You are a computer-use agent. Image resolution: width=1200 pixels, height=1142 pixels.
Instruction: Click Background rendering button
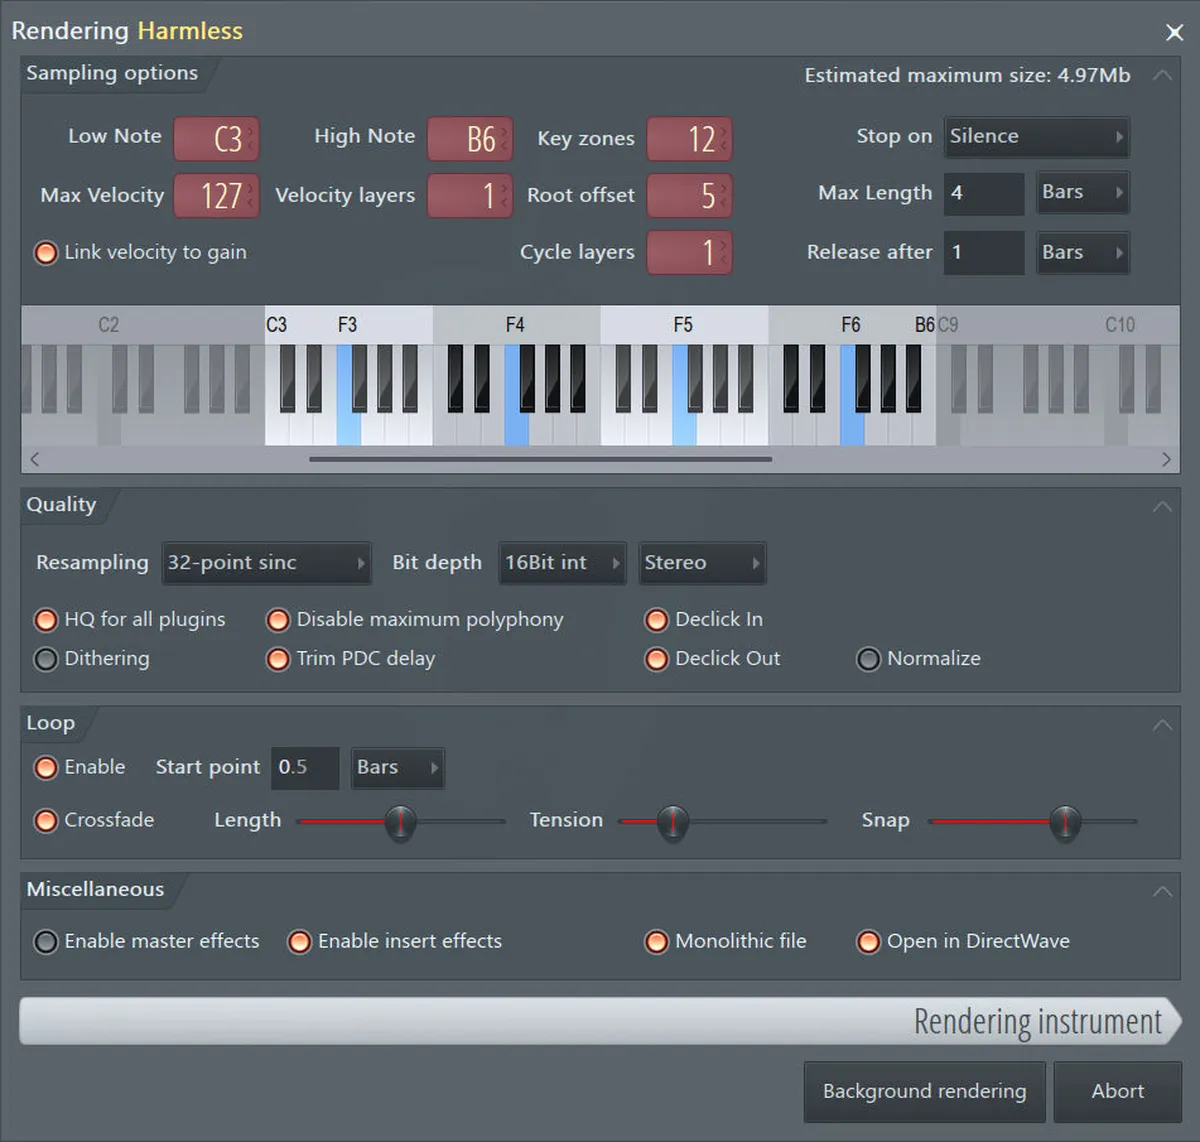coord(924,1091)
